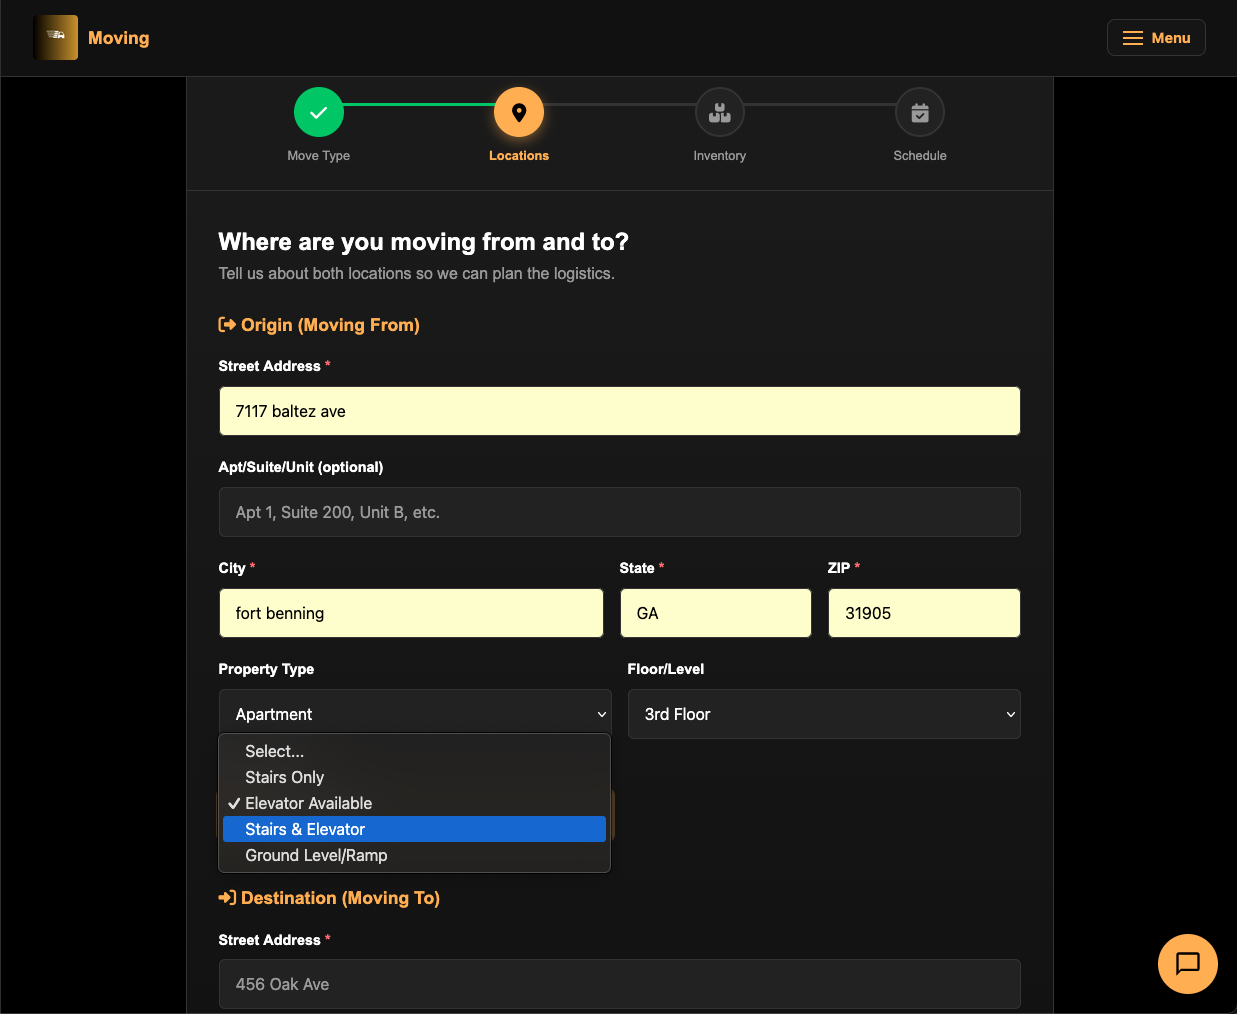Expand the Property Type dropdown
The width and height of the screenshot is (1237, 1014).
(x=414, y=714)
